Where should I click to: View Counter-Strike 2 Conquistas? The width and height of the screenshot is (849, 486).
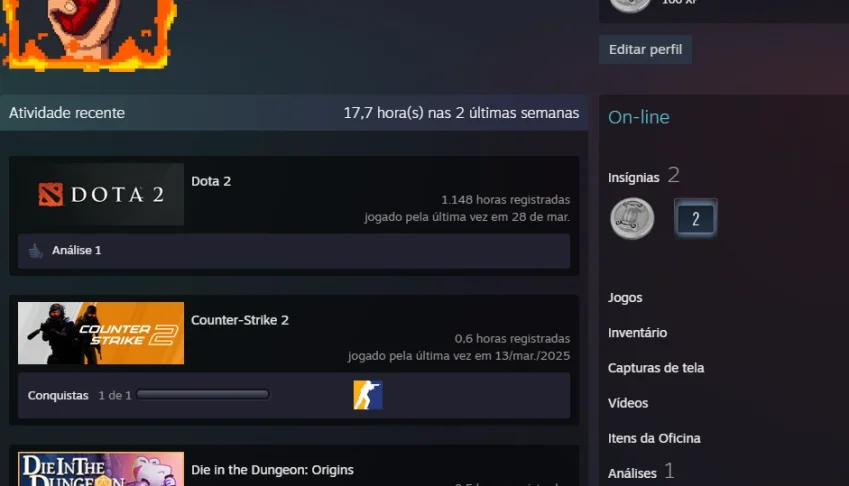coord(58,396)
